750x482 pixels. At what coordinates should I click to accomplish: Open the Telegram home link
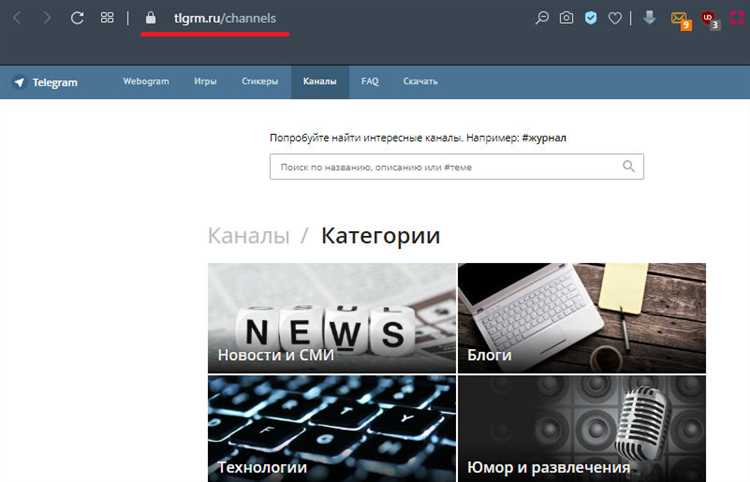click(55, 82)
